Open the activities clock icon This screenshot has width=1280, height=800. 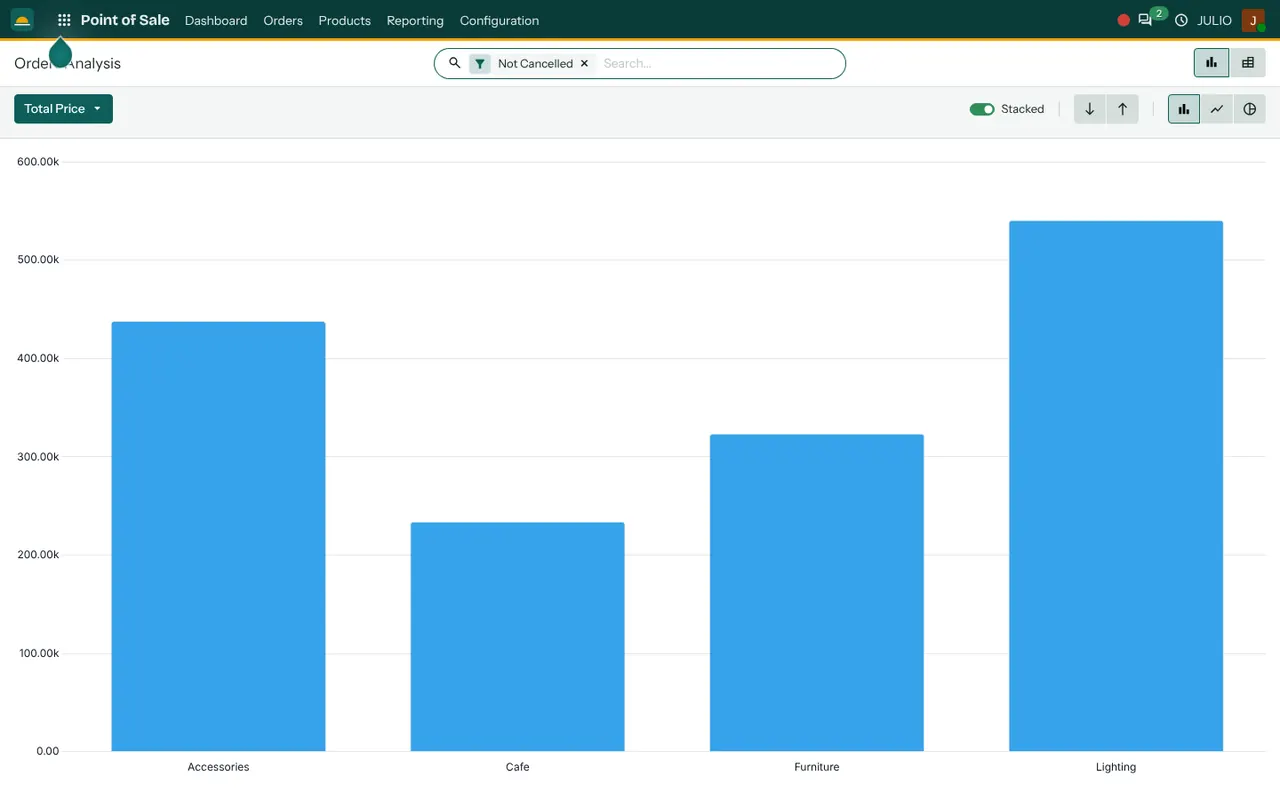click(1181, 20)
